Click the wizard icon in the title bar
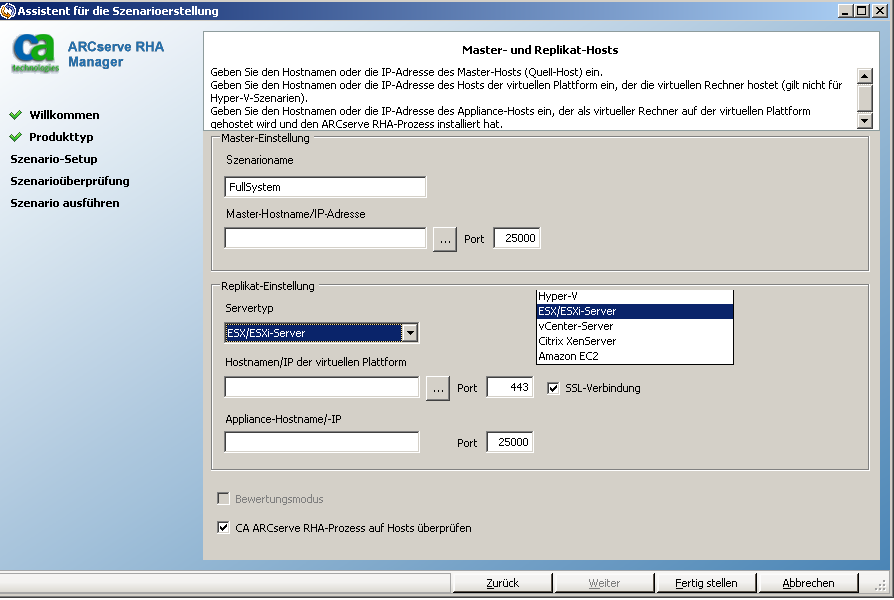 8,10
